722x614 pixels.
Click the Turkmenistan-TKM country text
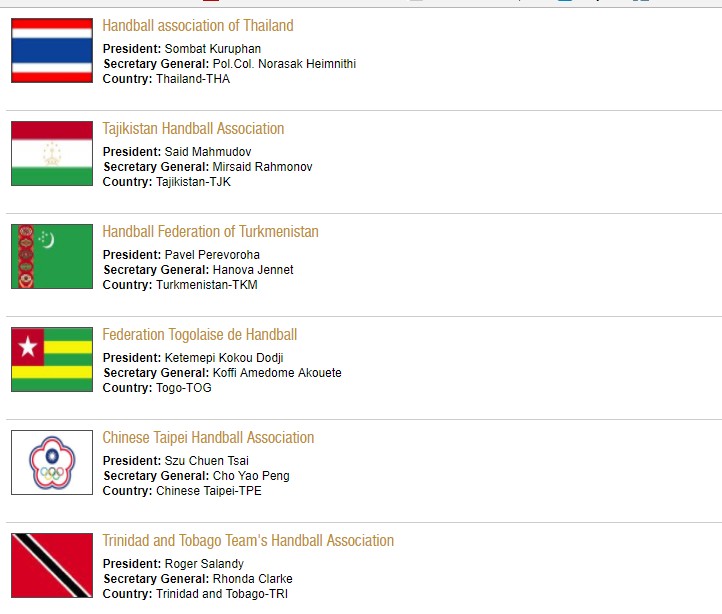click(x=206, y=285)
